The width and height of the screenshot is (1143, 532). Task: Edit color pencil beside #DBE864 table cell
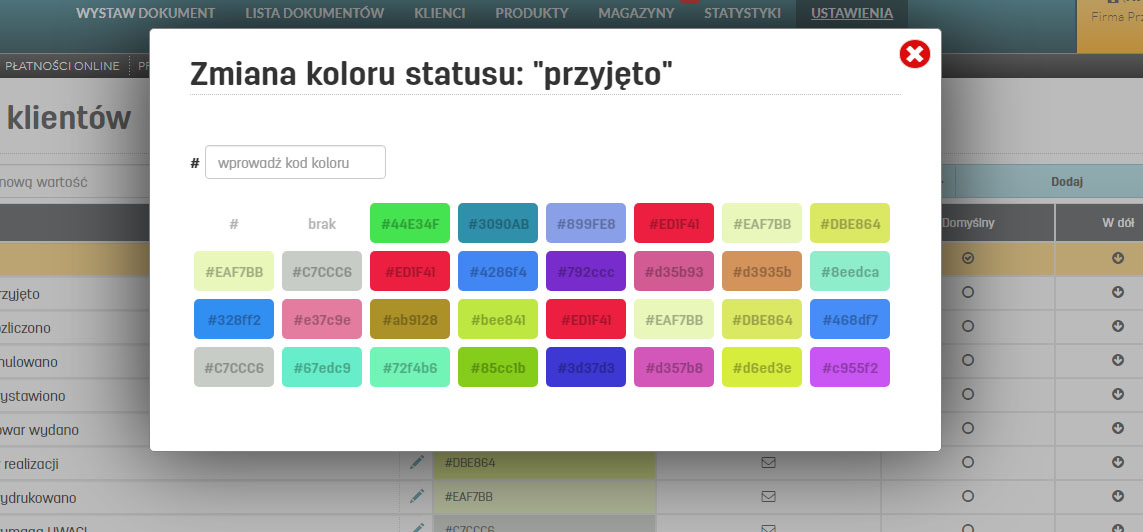click(417, 462)
